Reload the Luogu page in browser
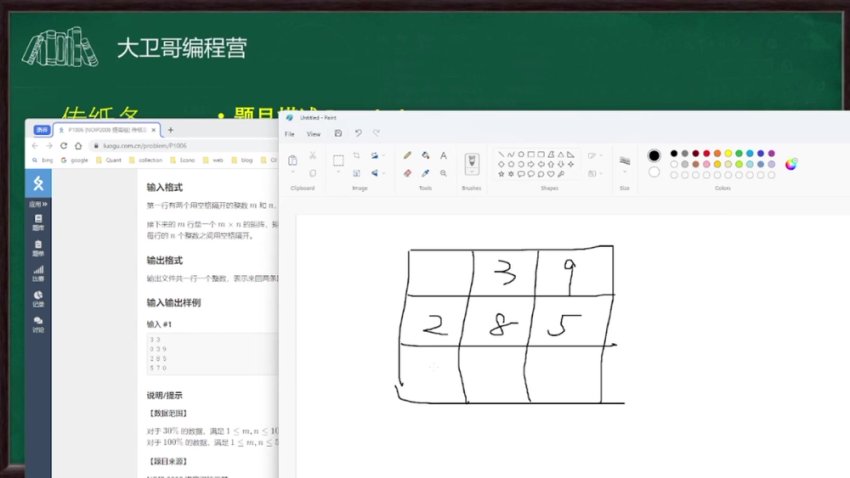Screen dimensions: 850x478 pyautogui.click(x=64, y=145)
